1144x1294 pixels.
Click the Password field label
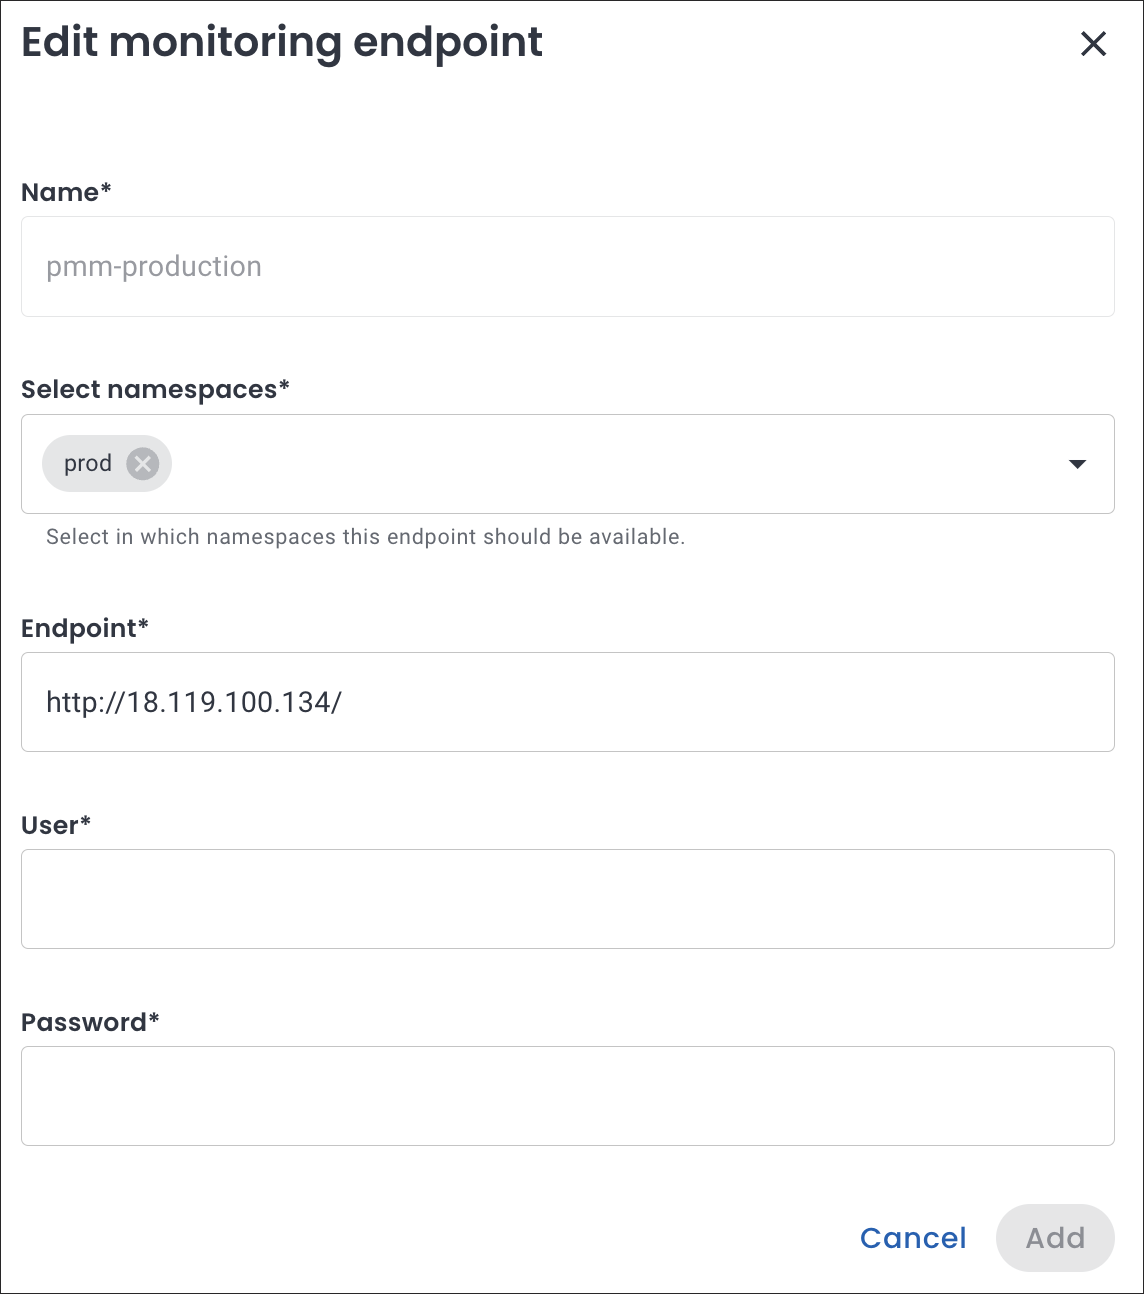pyautogui.click(x=90, y=1022)
